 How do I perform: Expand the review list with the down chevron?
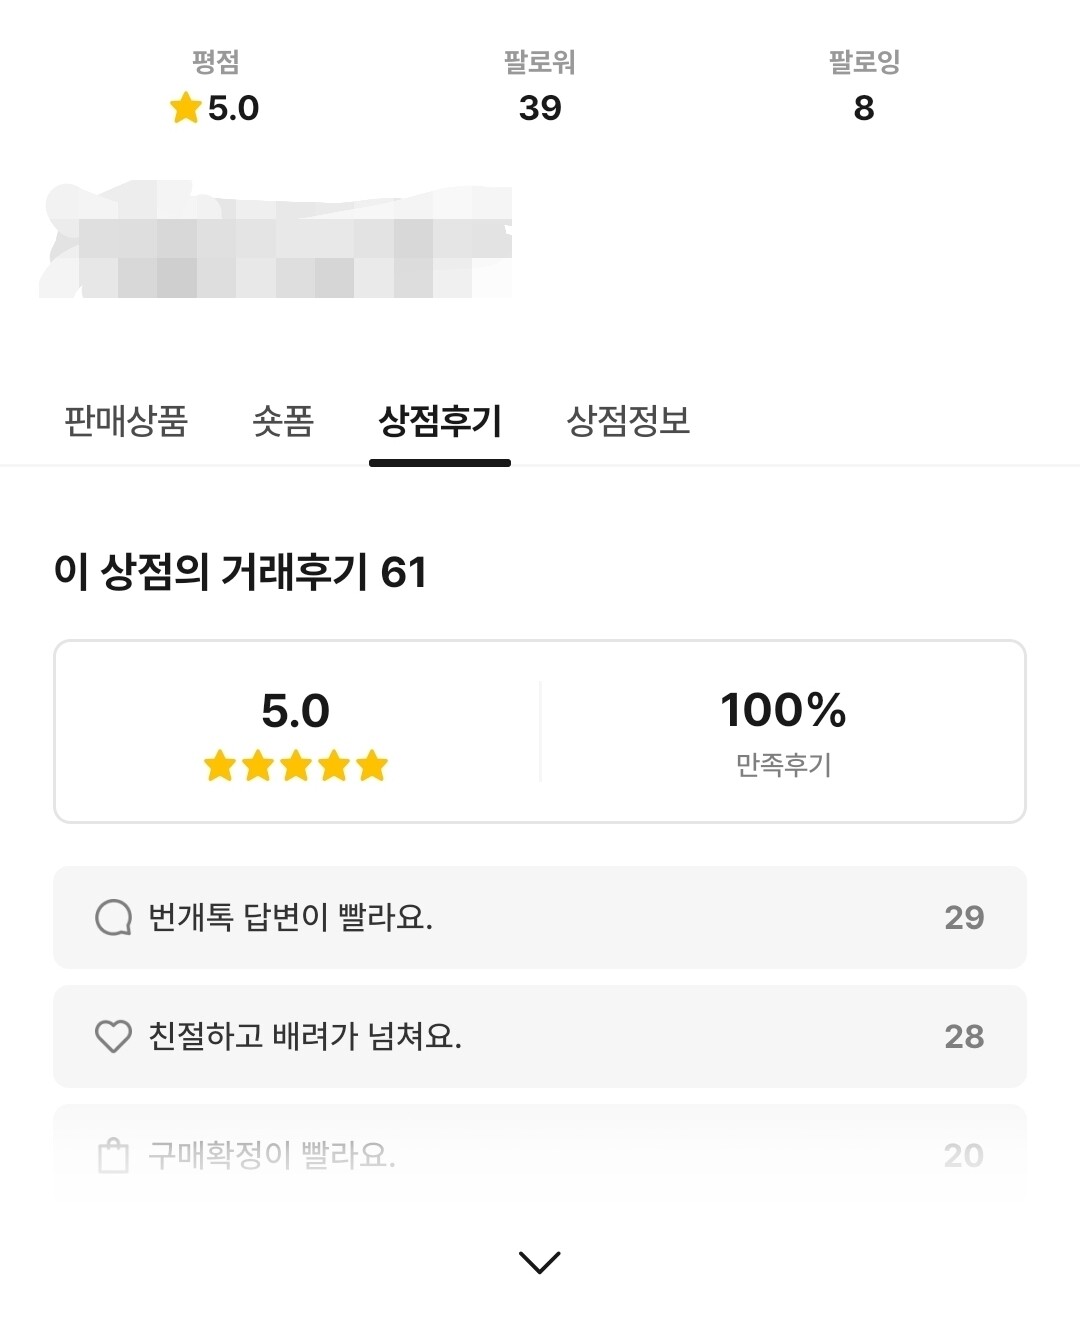pos(540,1262)
